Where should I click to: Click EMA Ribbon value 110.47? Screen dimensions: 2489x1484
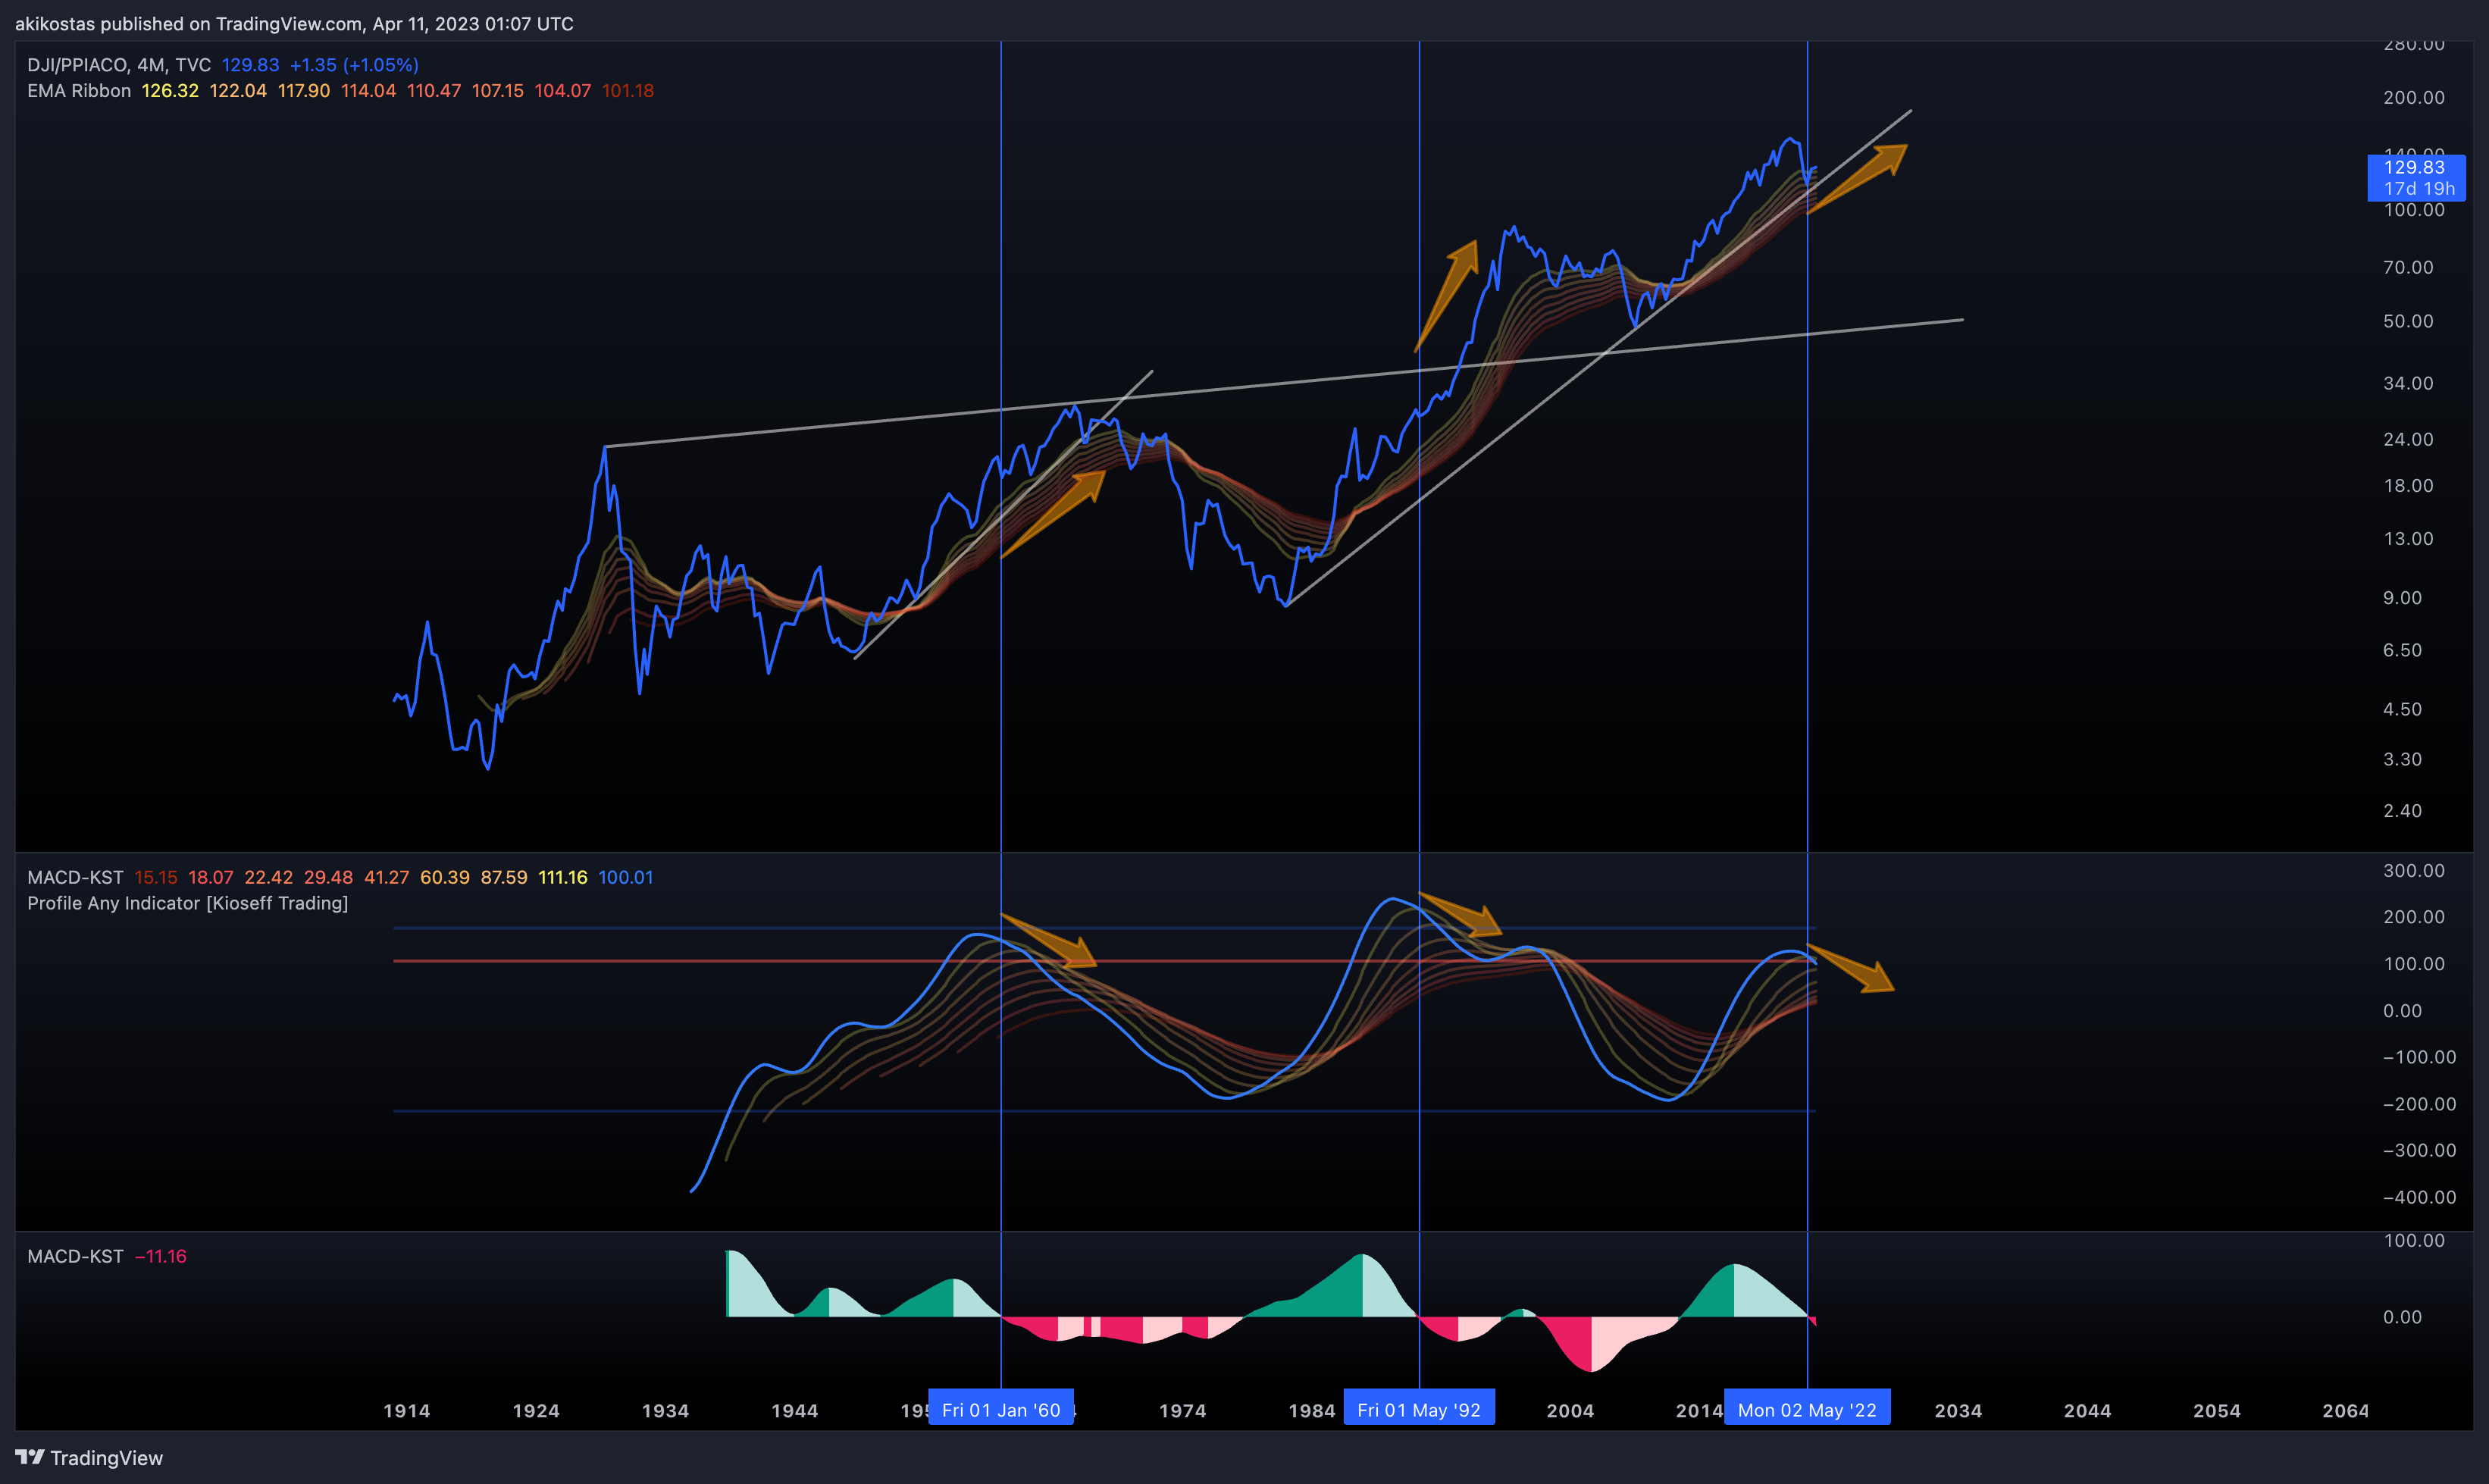point(434,91)
